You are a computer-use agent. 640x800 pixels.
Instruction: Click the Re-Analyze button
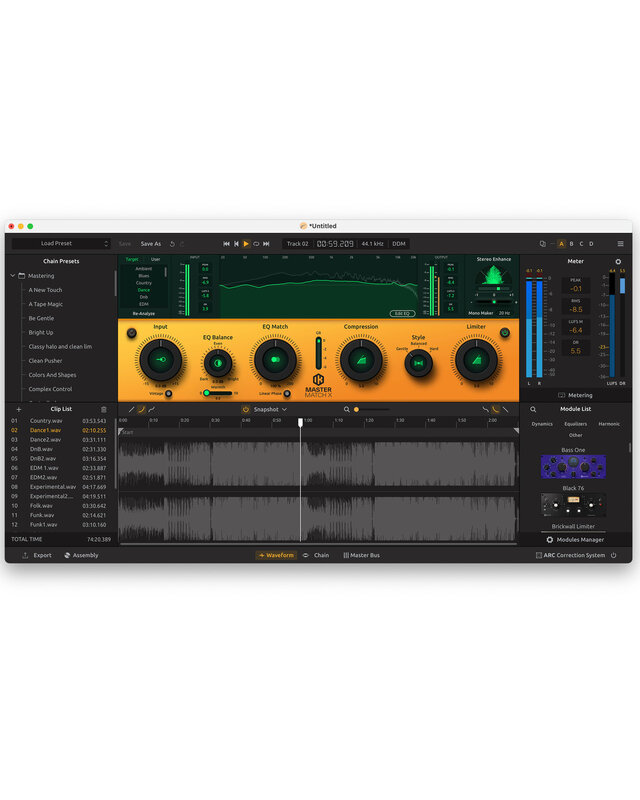[x=143, y=313]
